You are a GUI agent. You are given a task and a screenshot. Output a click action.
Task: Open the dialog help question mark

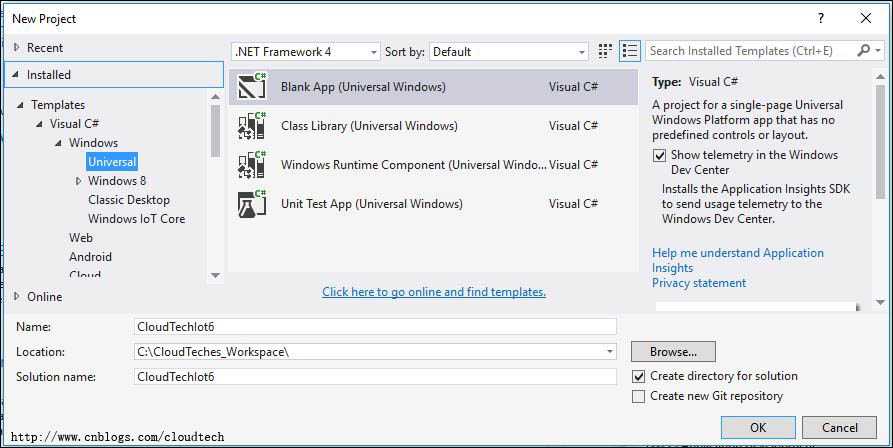pos(821,18)
